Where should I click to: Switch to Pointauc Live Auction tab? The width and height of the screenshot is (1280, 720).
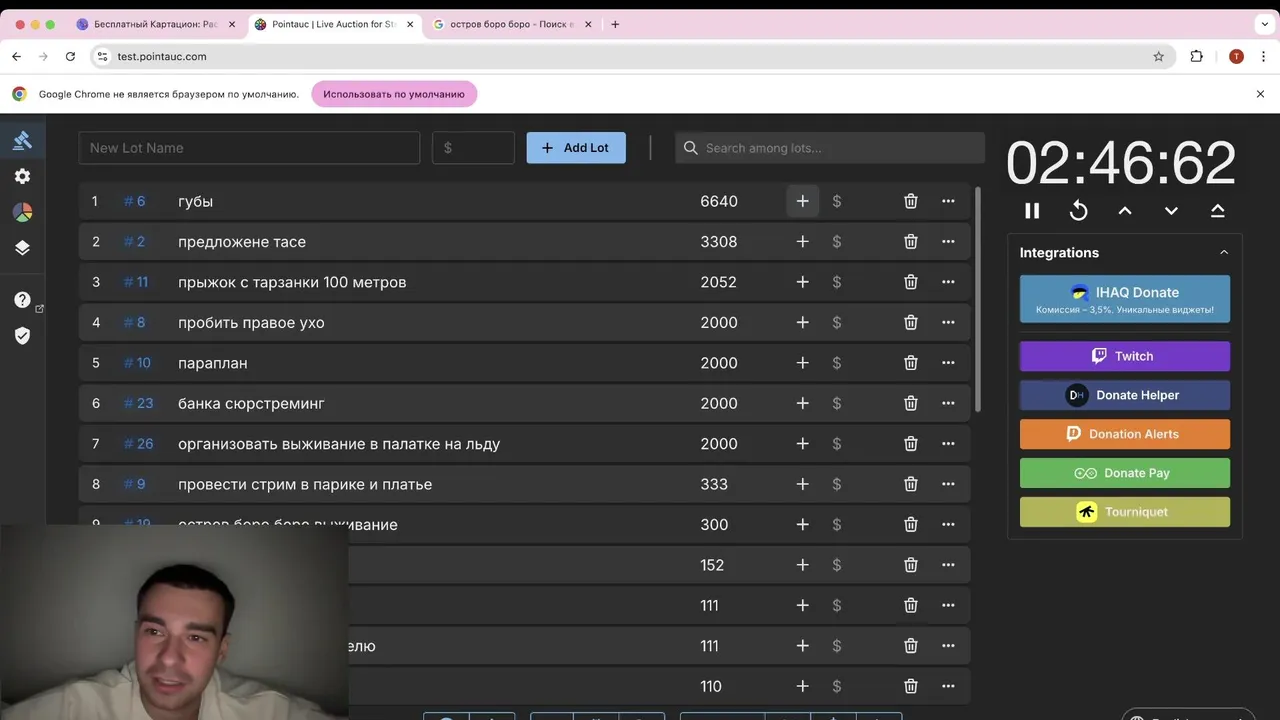pos(334,24)
